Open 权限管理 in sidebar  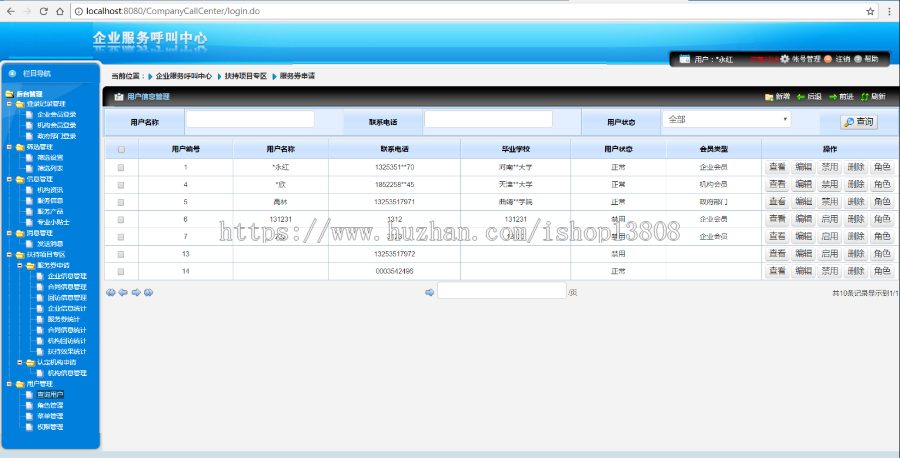[50, 427]
